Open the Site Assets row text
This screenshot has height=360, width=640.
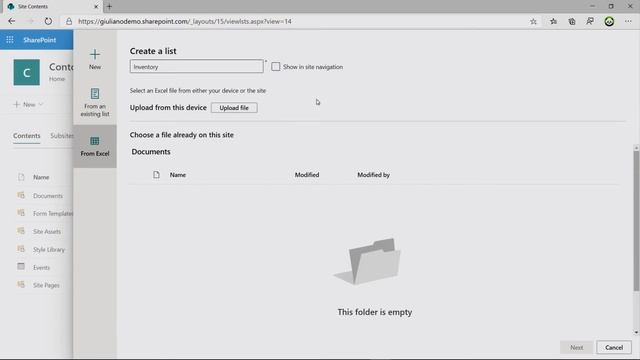[47, 231]
